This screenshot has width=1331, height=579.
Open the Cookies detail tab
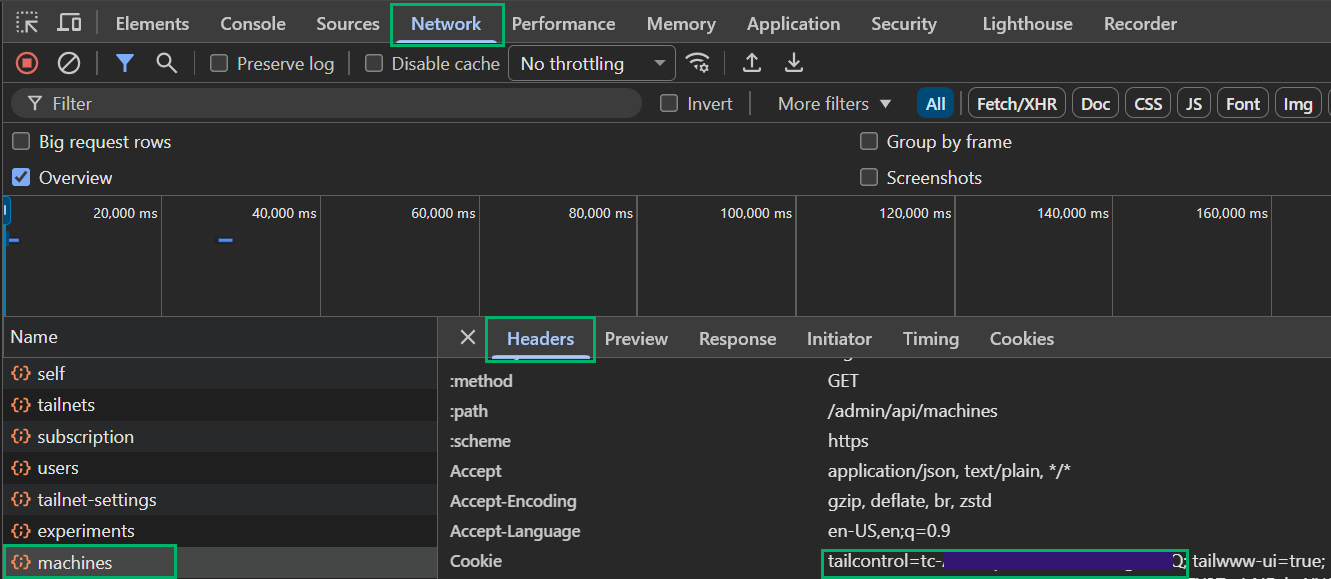point(1022,339)
